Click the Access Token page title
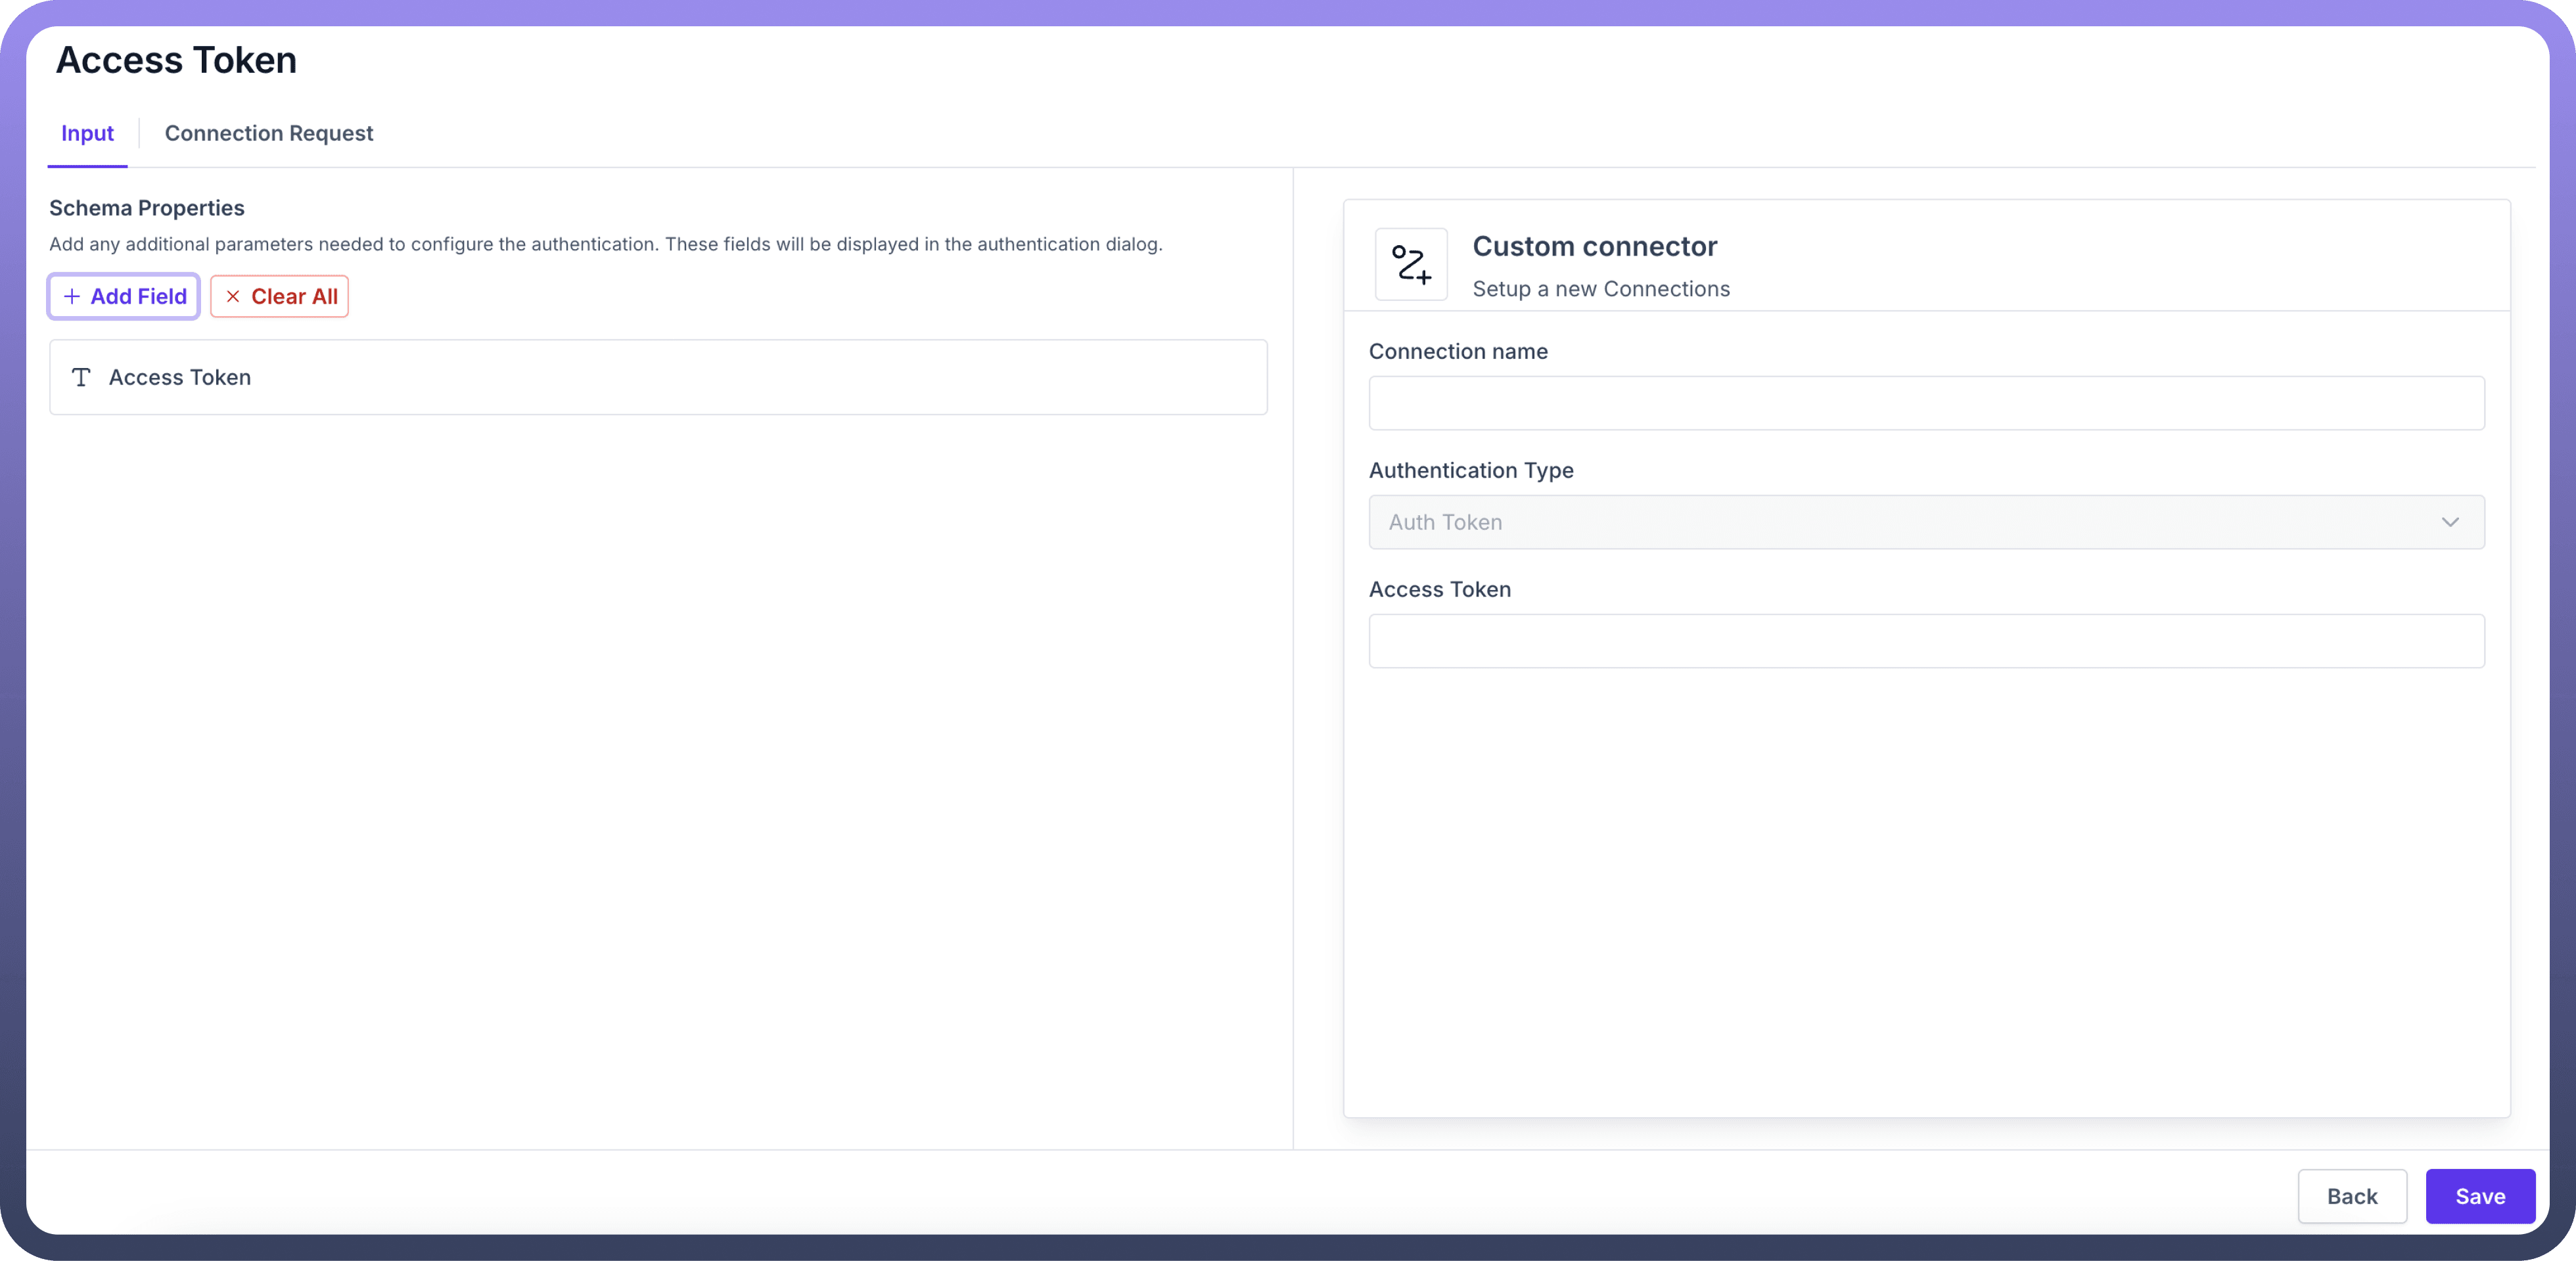The width and height of the screenshot is (2576, 1261). [176, 60]
